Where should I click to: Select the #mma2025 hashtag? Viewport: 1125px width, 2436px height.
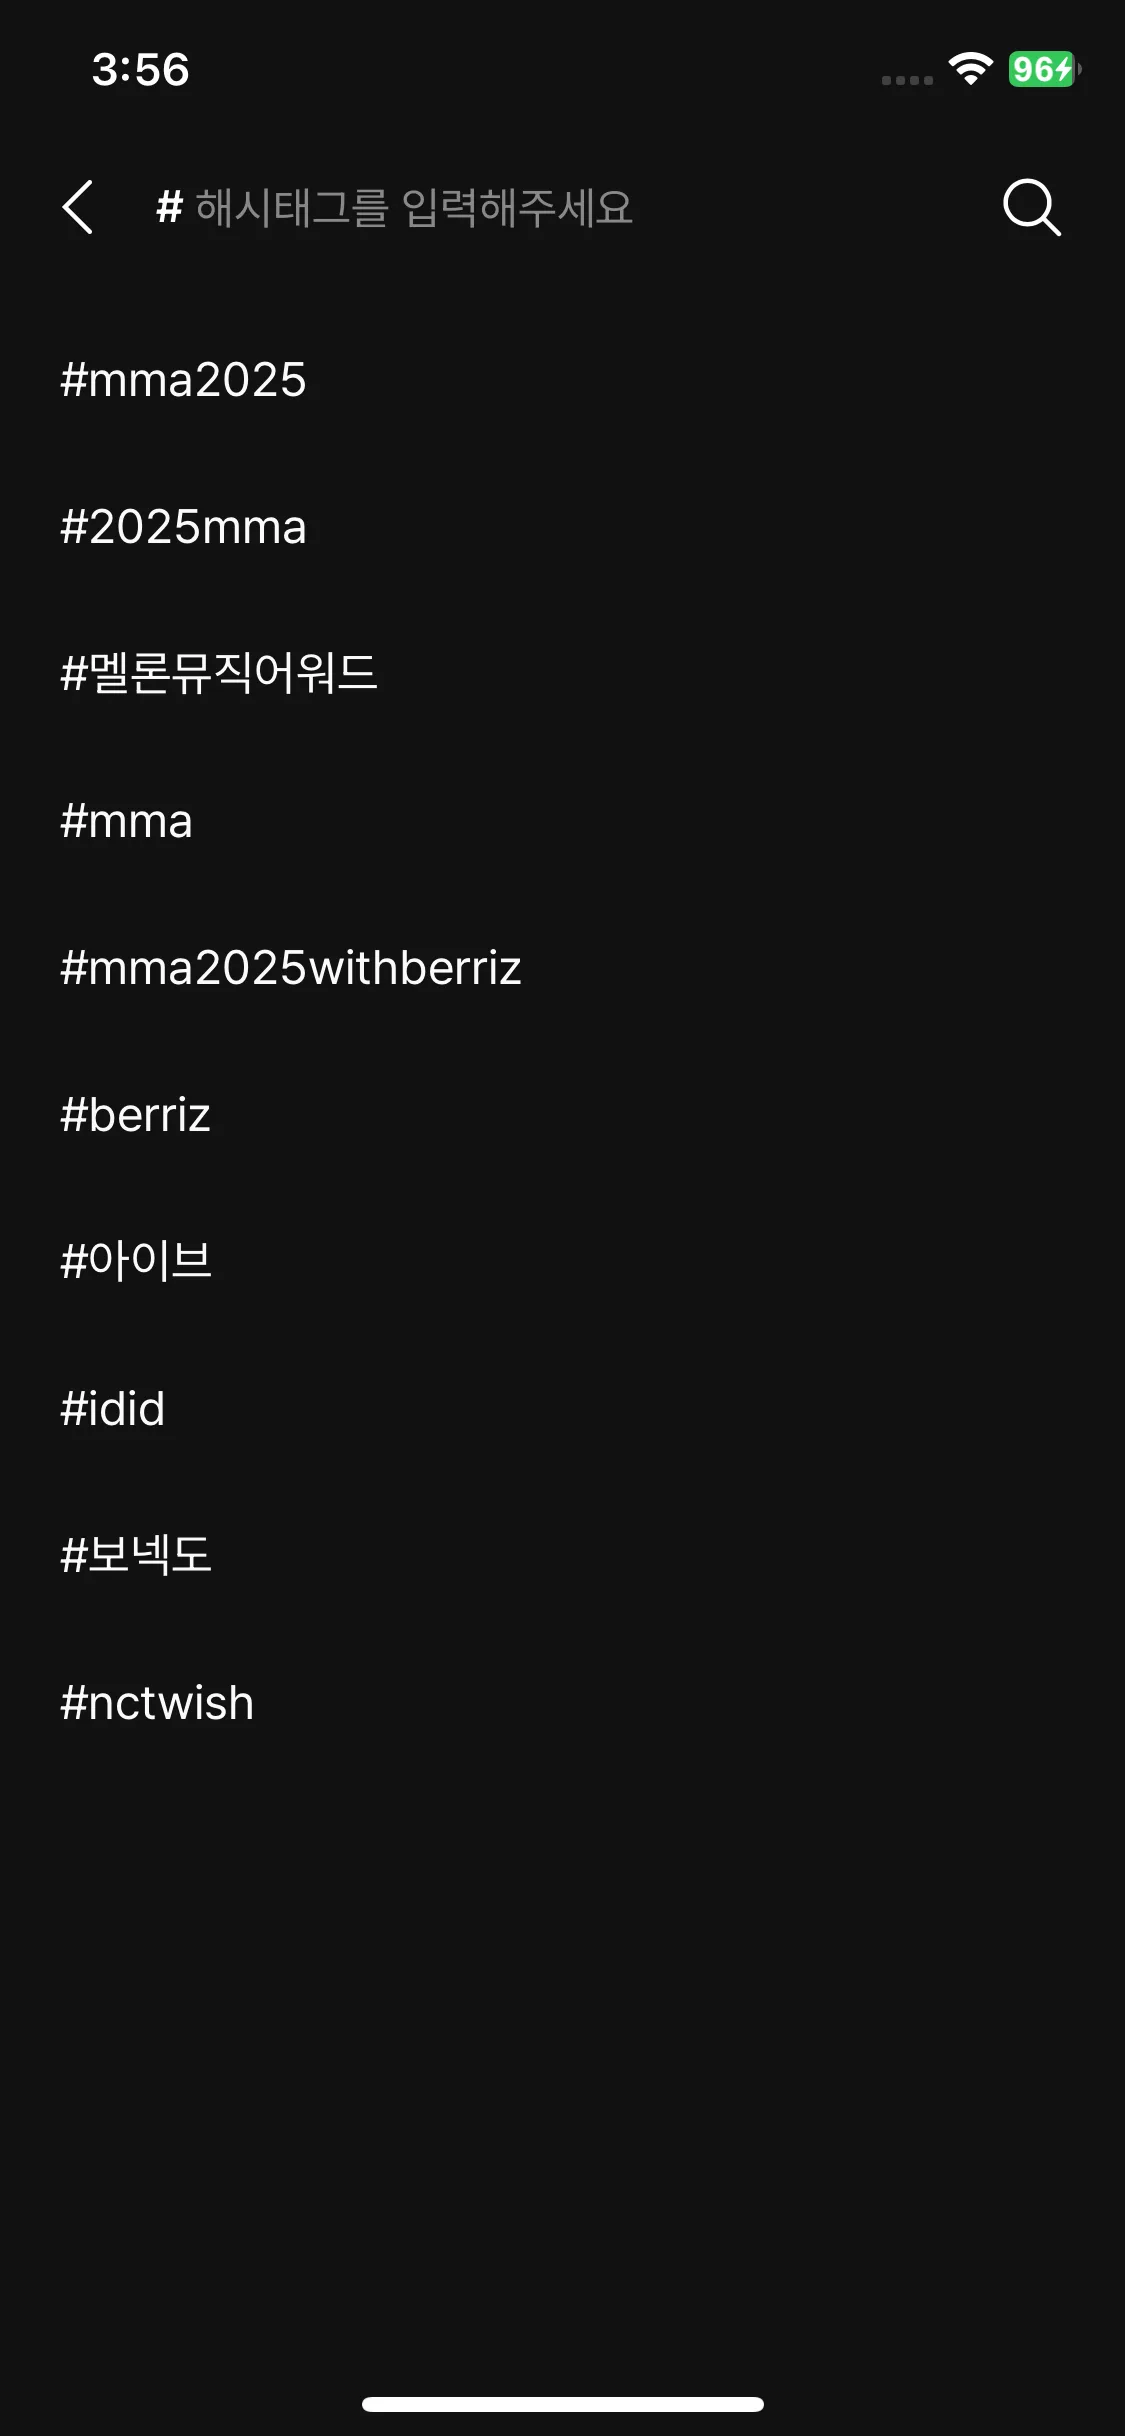pos(183,380)
